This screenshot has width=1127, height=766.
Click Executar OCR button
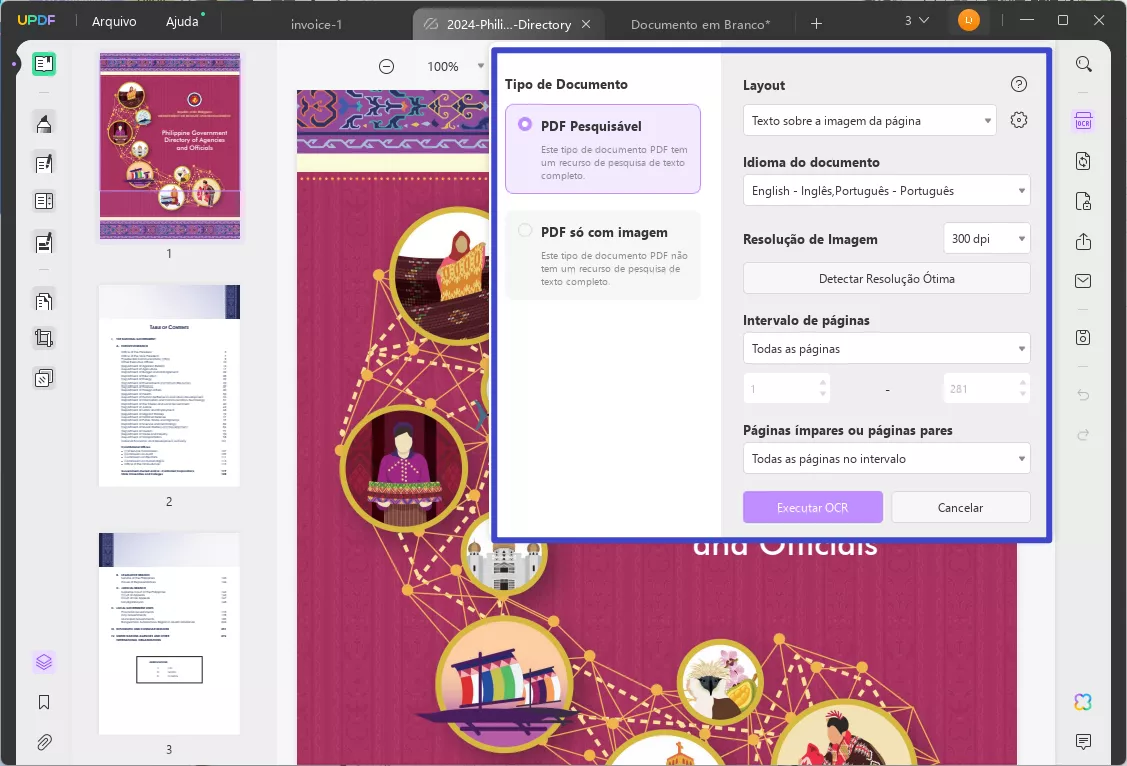[812, 507]
